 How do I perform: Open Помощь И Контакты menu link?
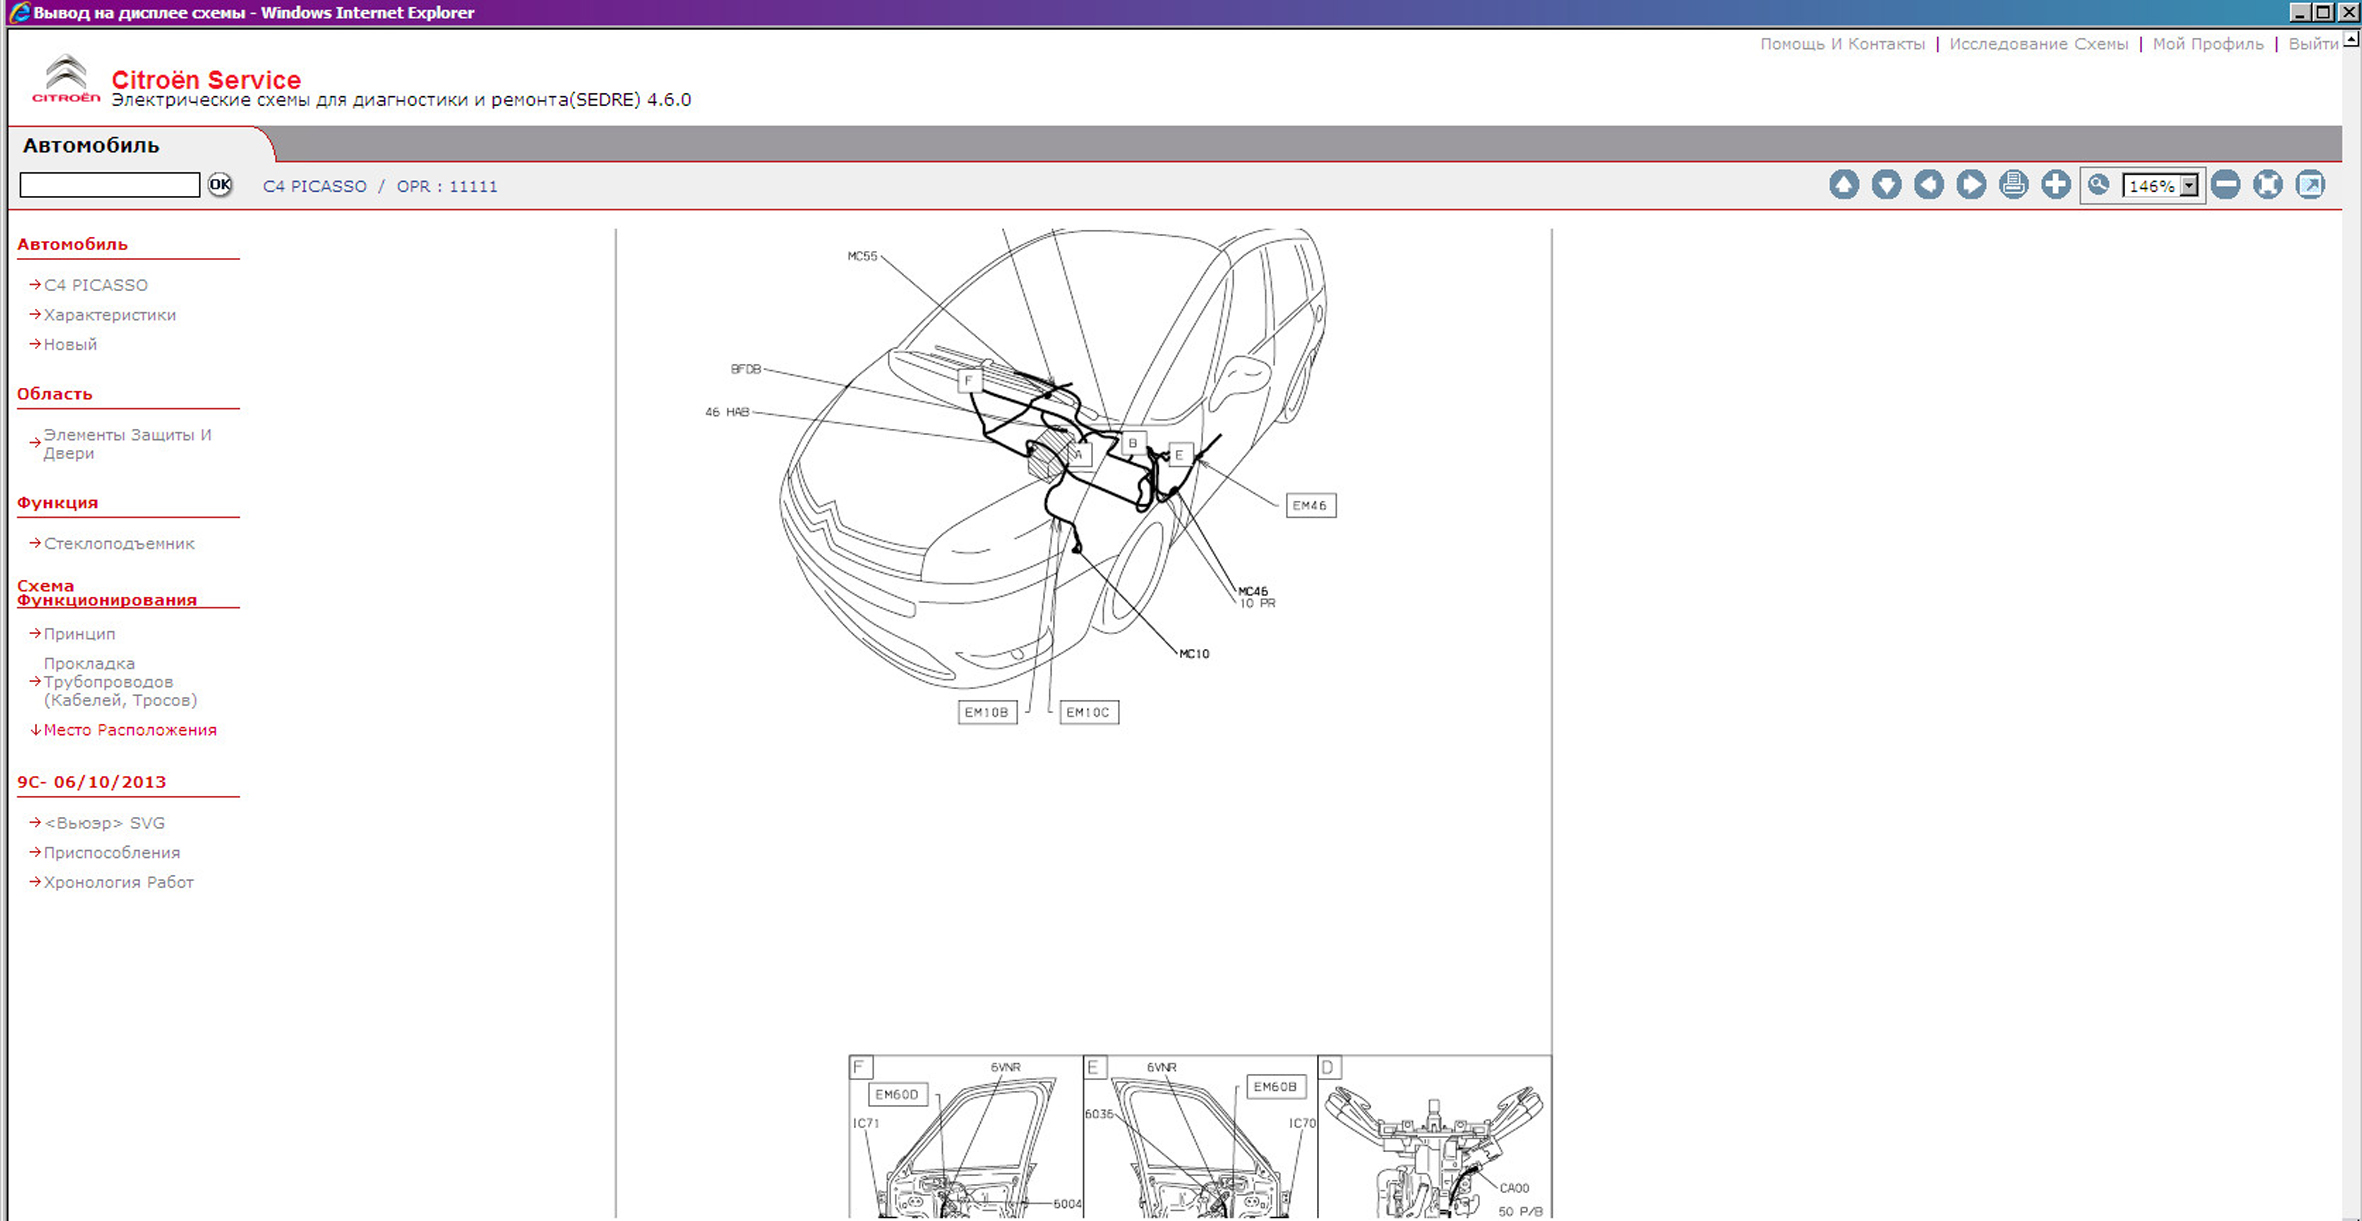pyautogui.click(x=1842, y=44)
